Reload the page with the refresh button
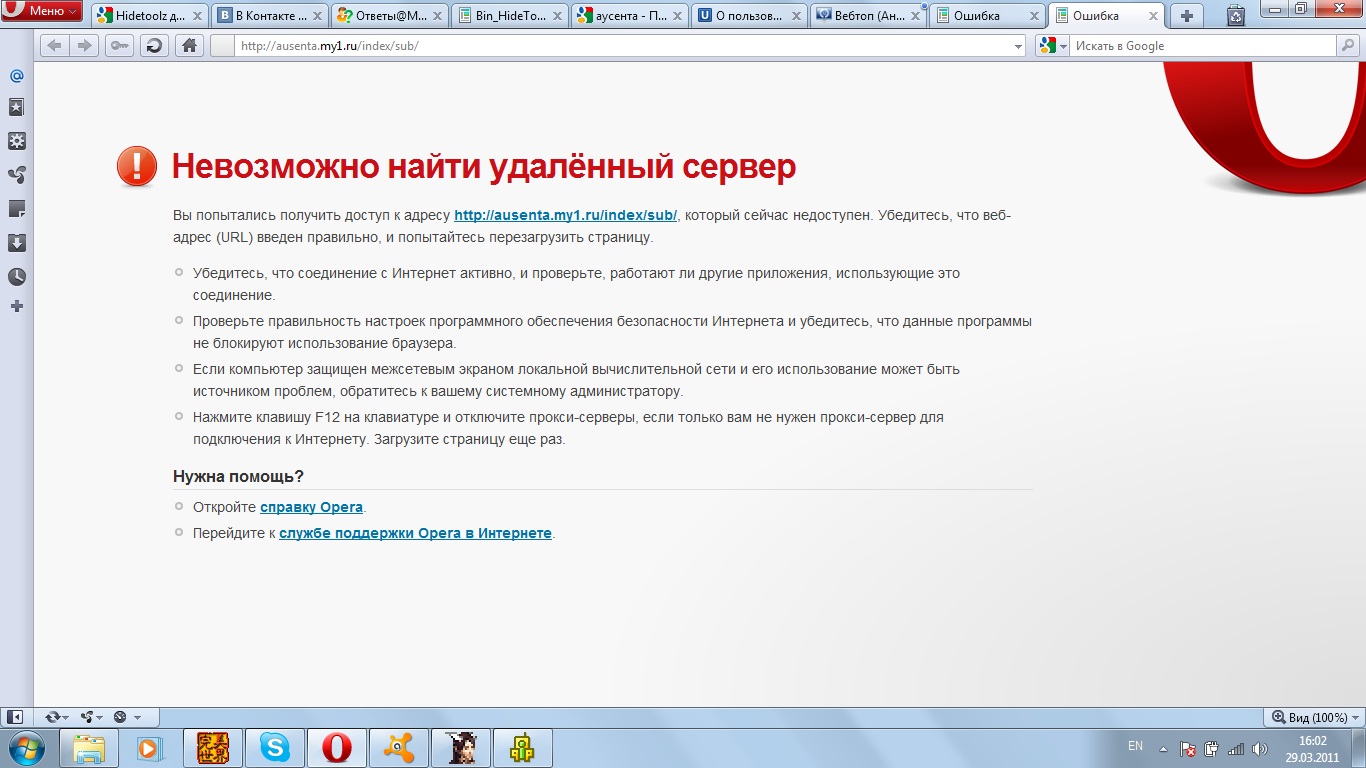Image resolution: width=1366 pixels, height=768 pixels. 154,46
